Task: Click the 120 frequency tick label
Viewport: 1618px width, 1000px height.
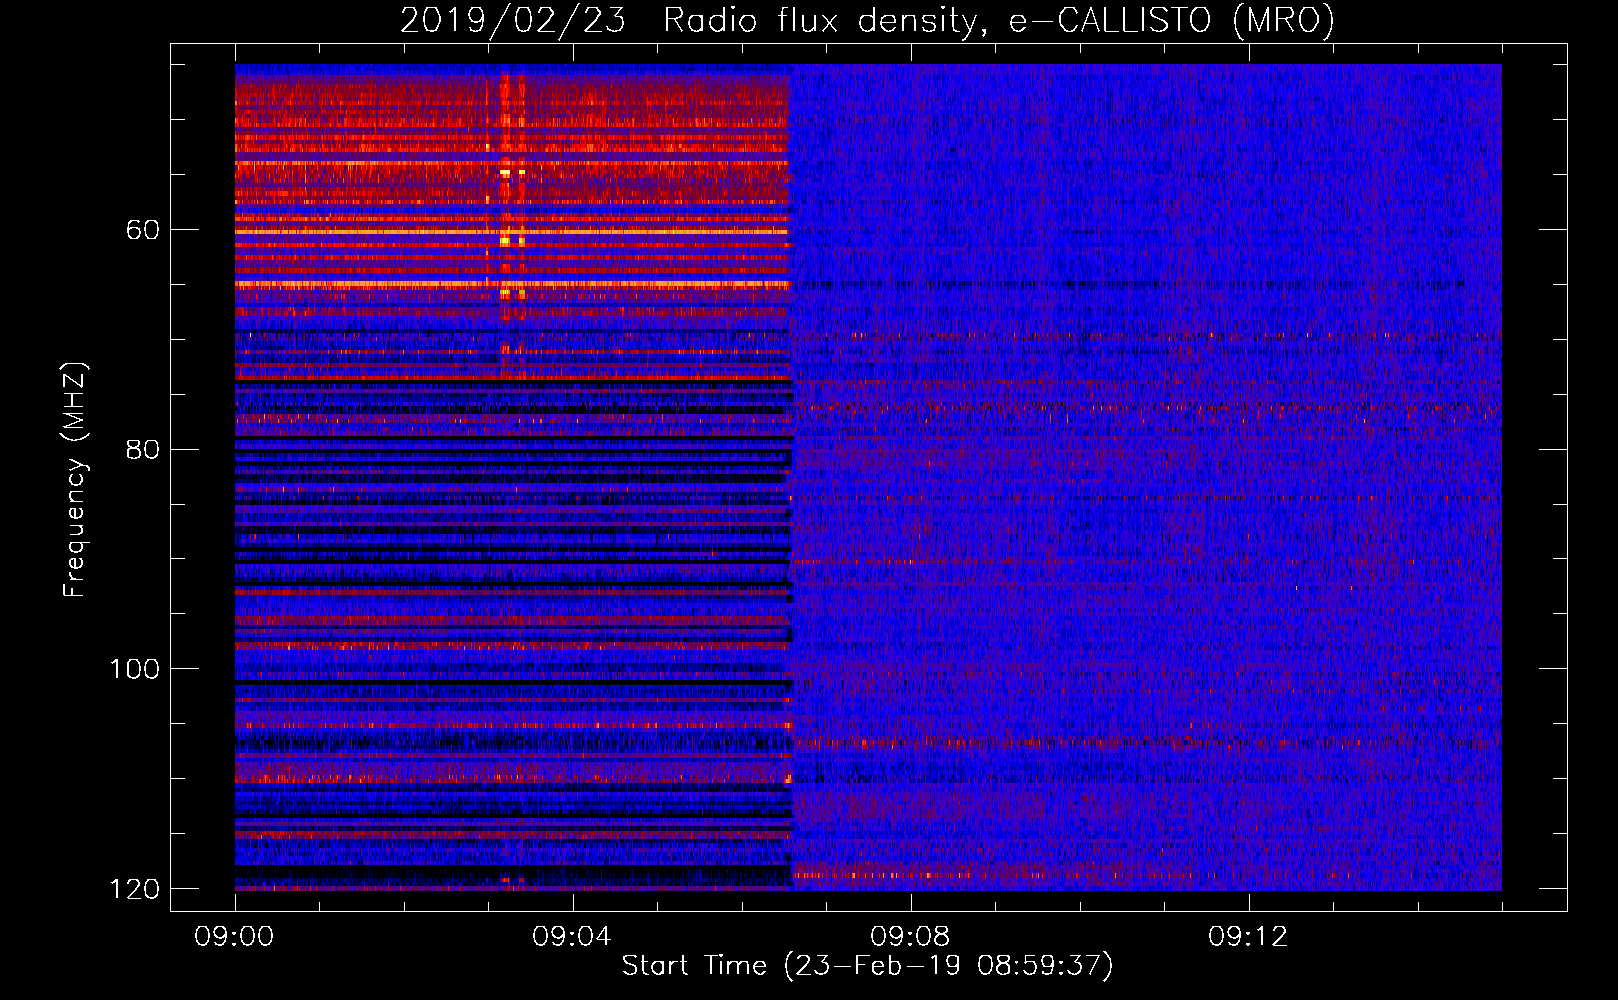Action: (134, 889)
